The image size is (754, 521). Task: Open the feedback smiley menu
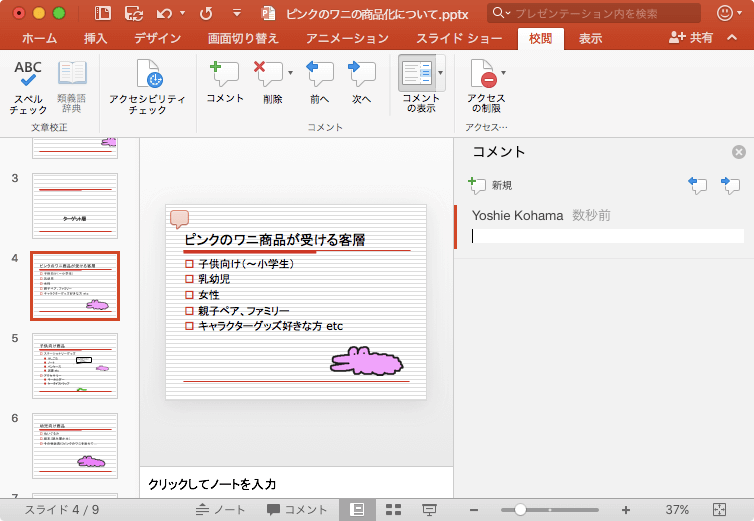tap(729, 13)
